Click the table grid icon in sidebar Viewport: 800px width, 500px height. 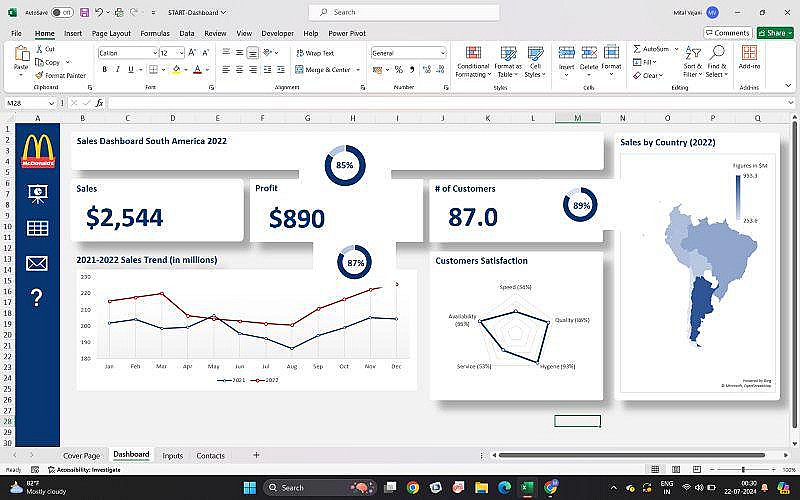click(x=37, y=228)
